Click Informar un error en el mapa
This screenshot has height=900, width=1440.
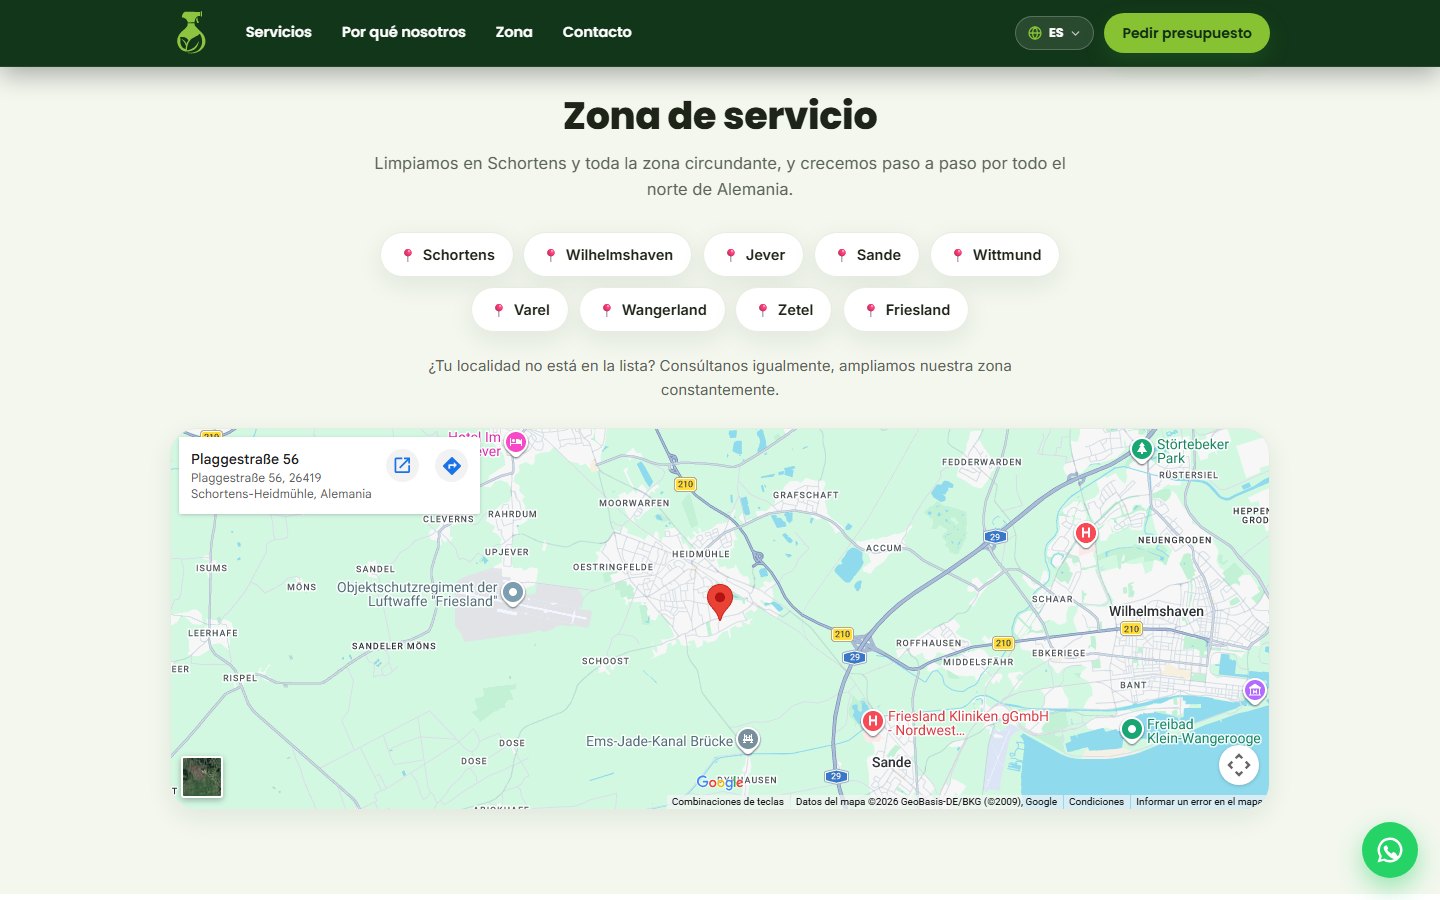1199,802
